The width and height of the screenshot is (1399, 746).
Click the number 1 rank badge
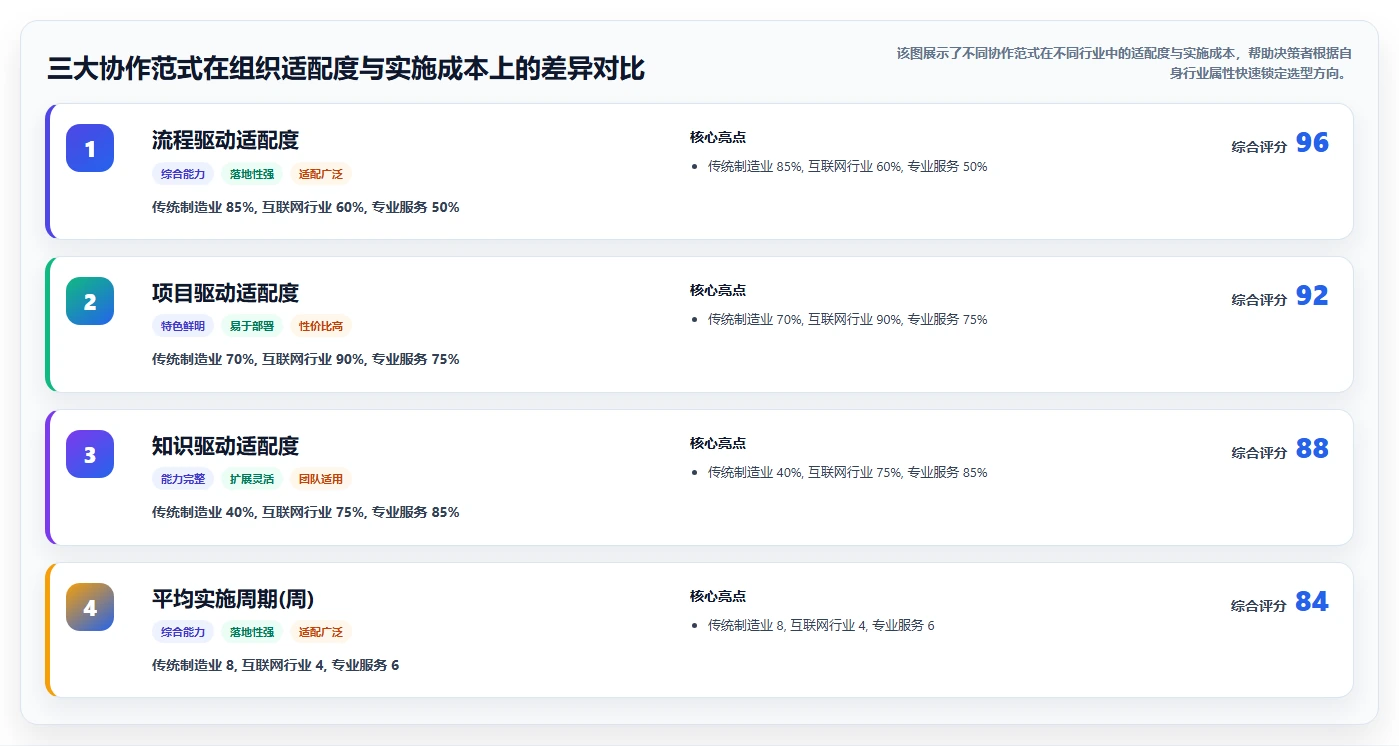pos(90,148)
